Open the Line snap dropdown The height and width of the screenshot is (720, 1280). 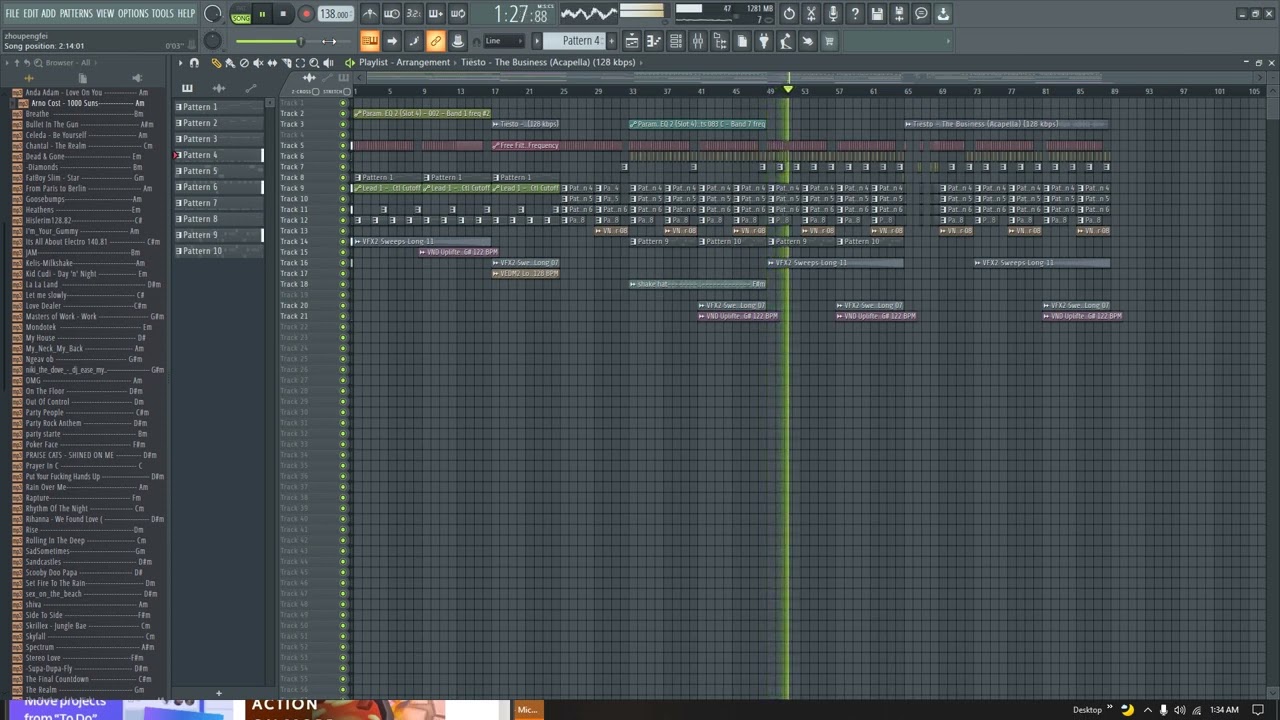pos(504,41)
